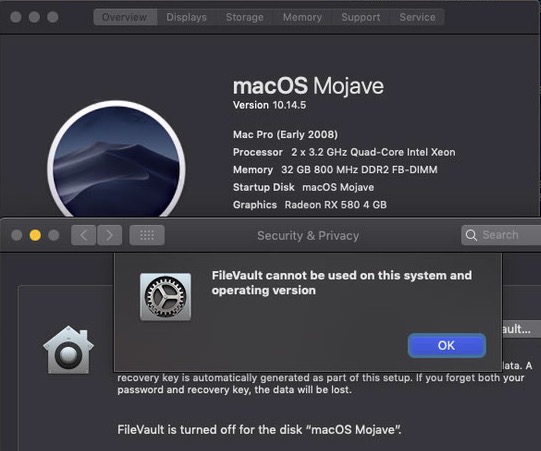Click the search magnifier icon
The height and width of the screenshot is (451, 541).
click(x=471, y=235)
